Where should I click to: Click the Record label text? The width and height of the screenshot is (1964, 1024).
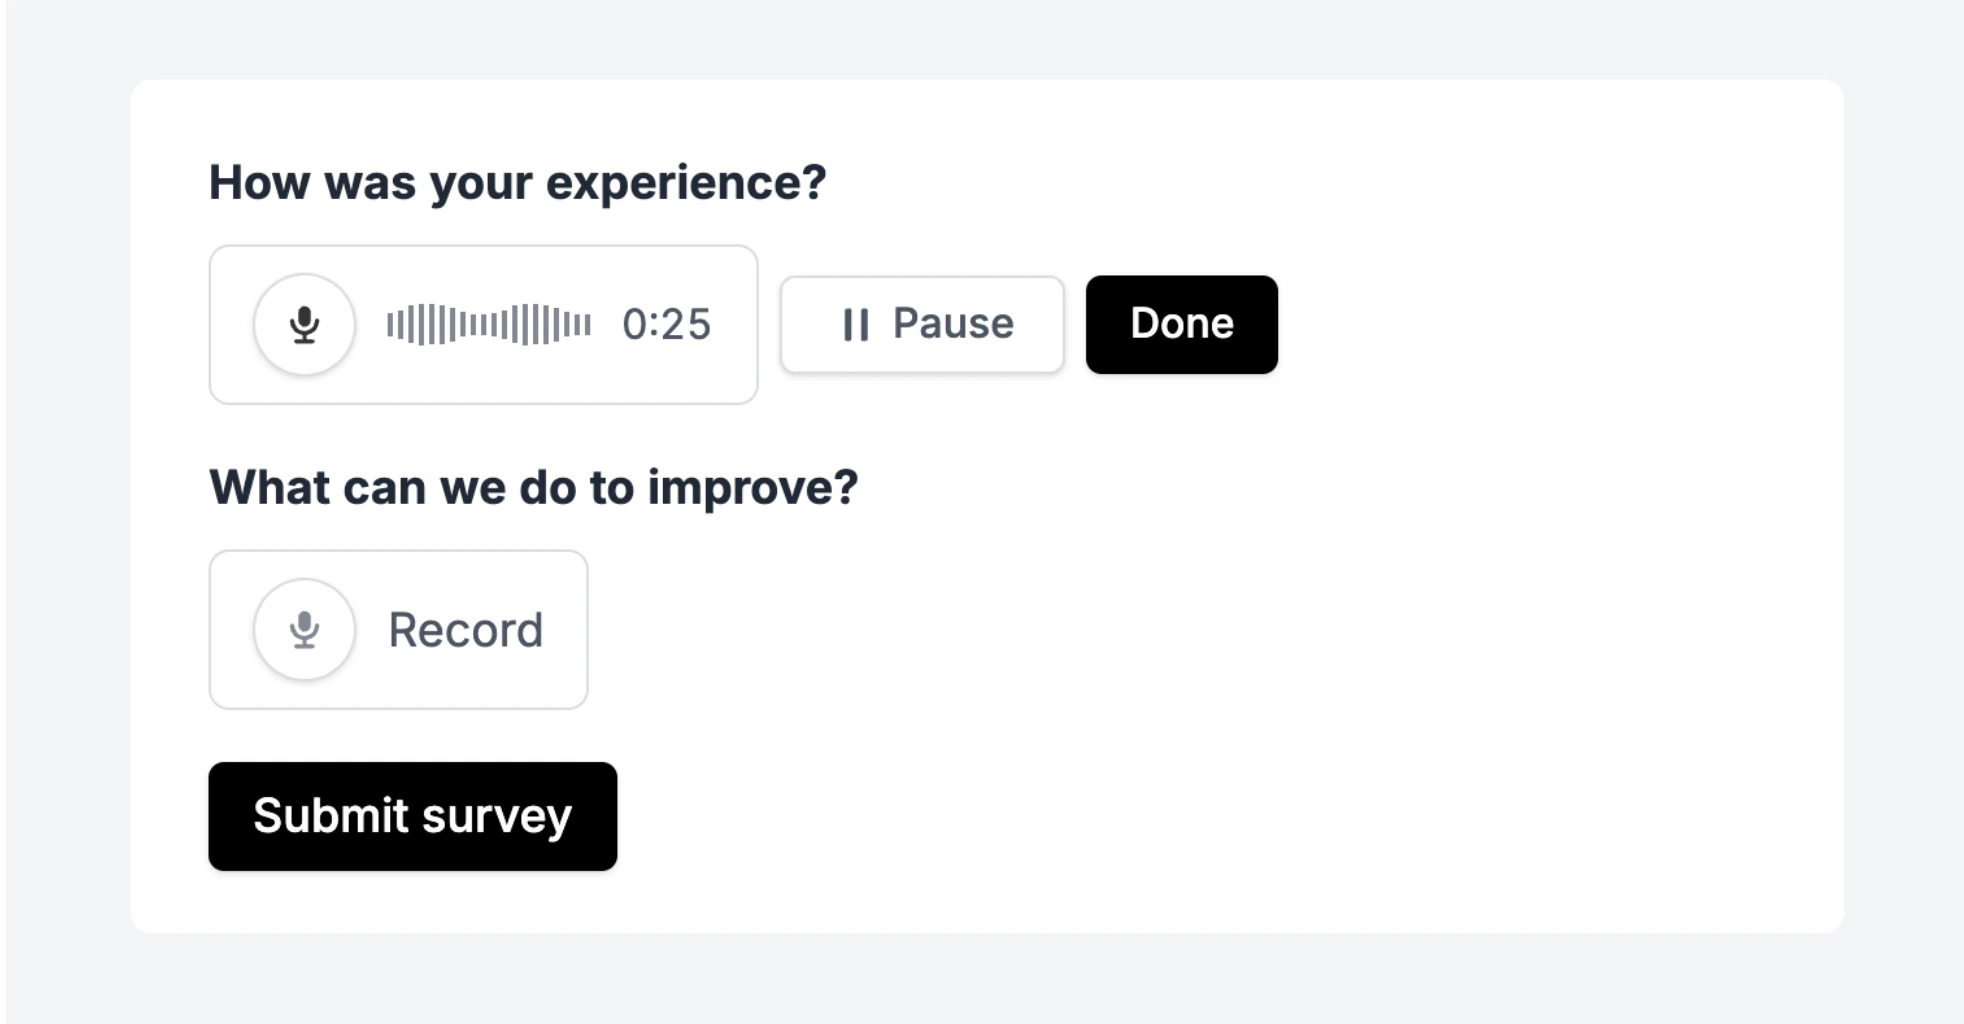(x=465, y=630)
